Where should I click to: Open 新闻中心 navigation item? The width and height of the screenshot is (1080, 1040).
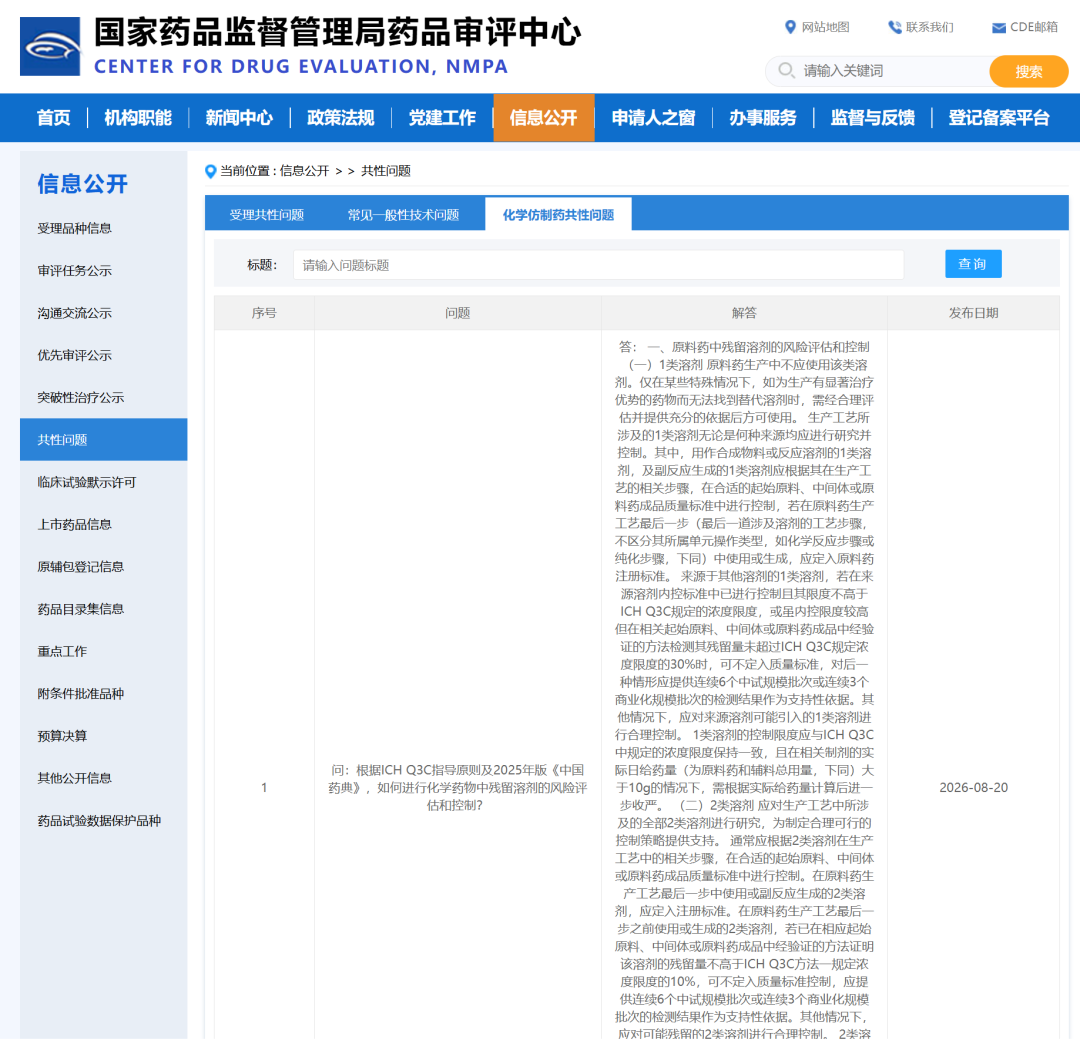pyautogui.click(x=239, y=118)
